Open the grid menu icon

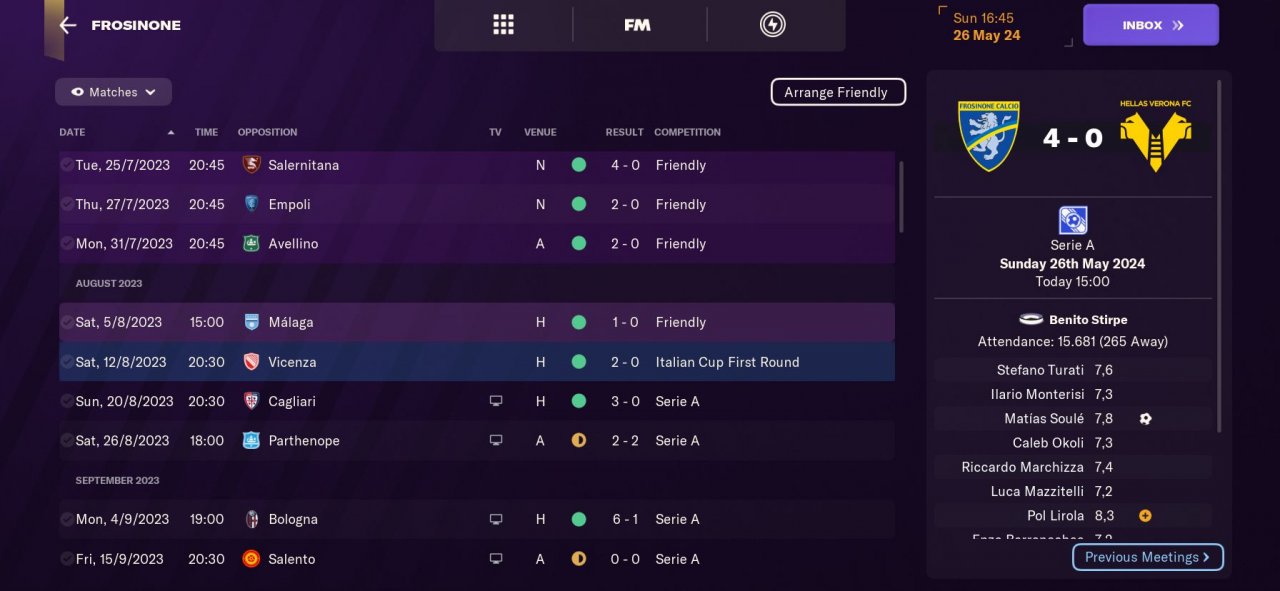[503, 25]
